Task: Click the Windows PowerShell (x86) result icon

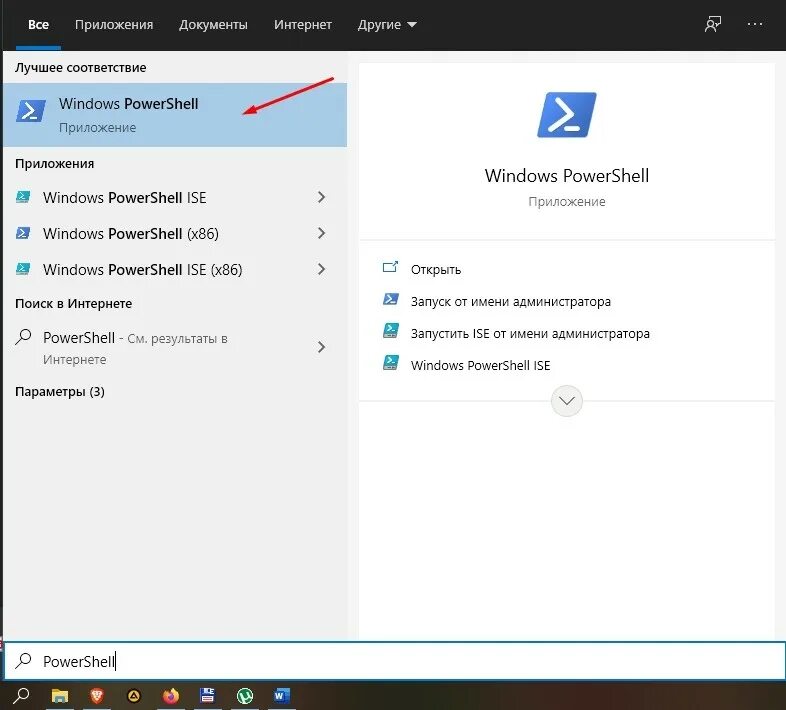Action: [23, 233]
